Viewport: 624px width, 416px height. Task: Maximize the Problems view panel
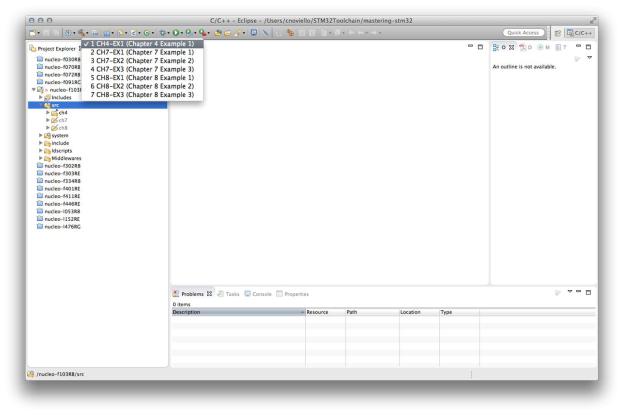coord(588,293)
